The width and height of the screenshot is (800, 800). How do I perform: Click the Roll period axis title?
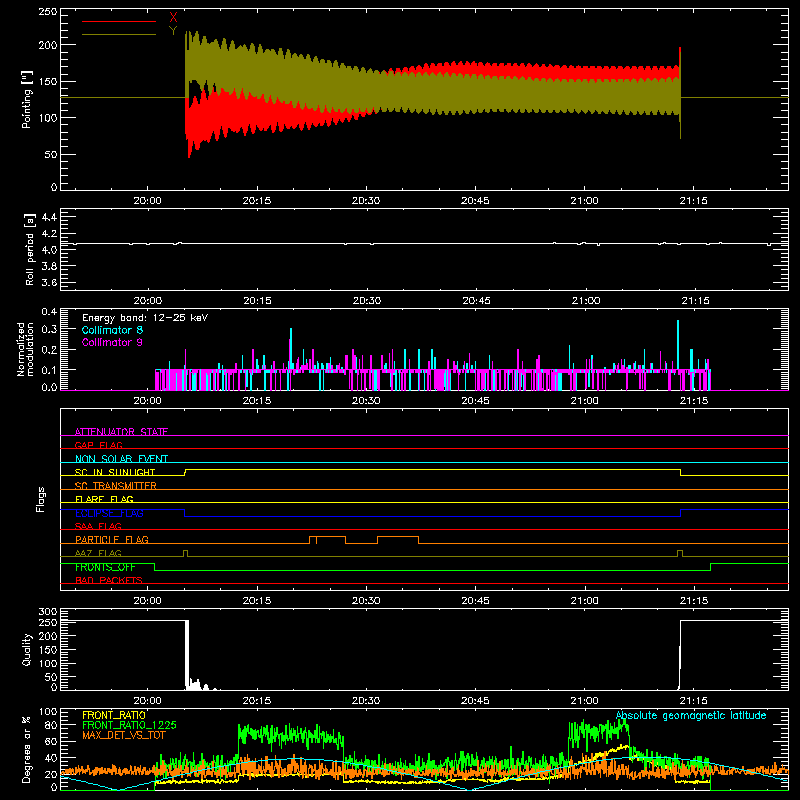(x=30, y=249)
